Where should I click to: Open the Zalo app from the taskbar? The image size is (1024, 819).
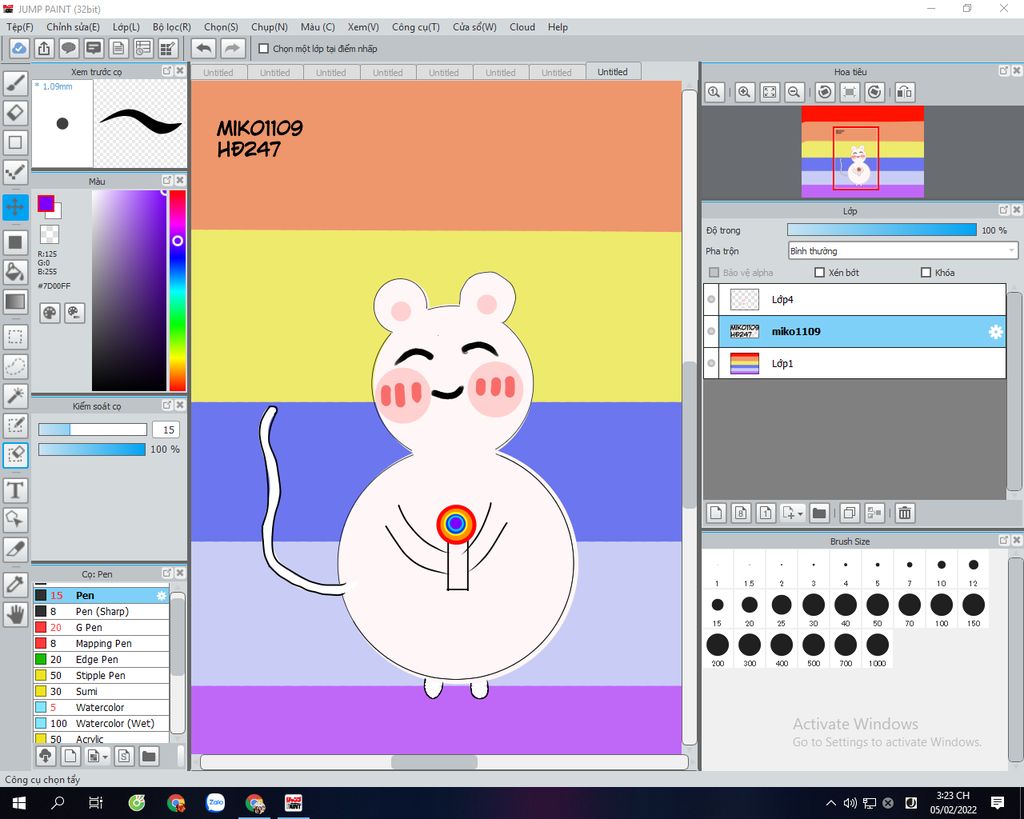click(216, 803)
